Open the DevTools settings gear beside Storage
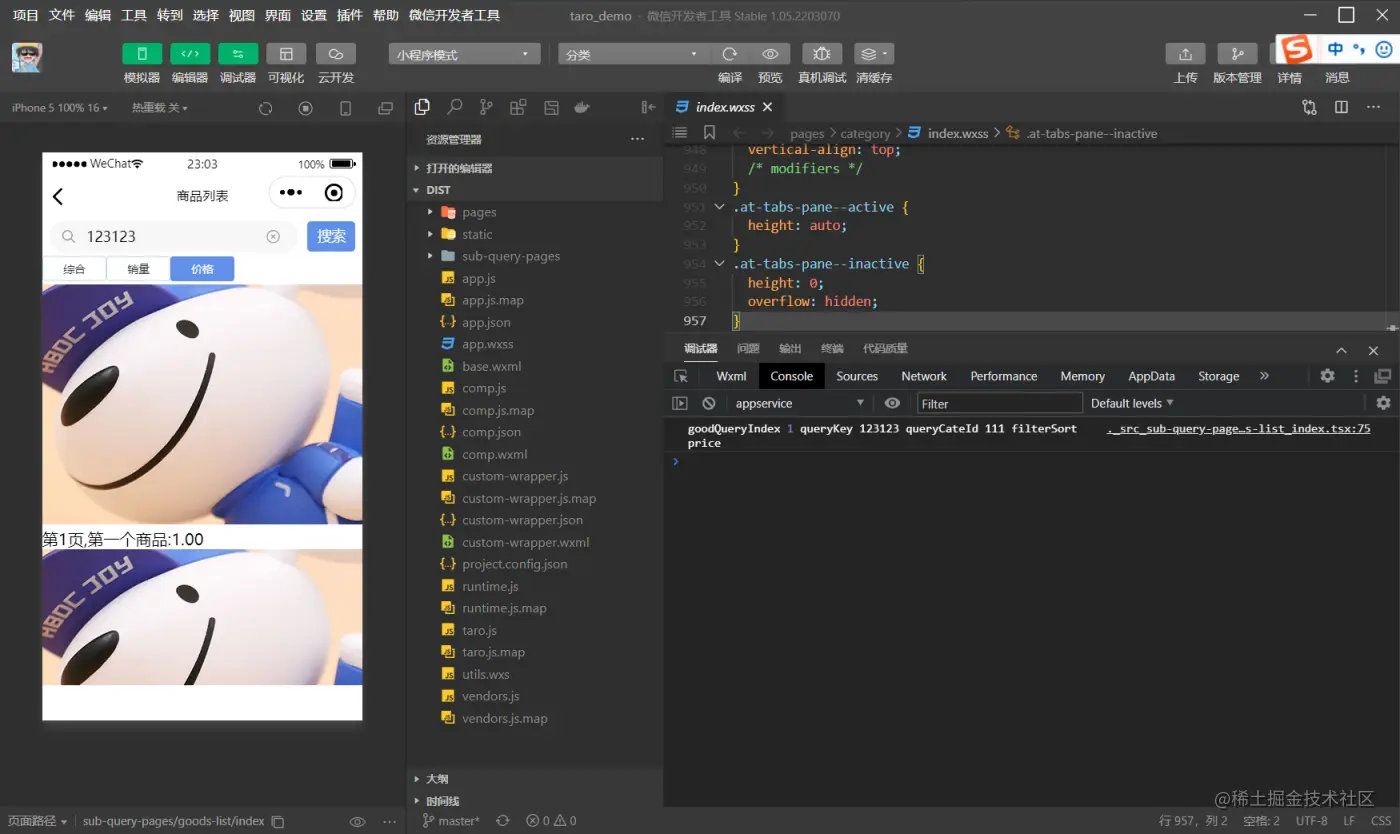 click(x=1327, y=376)
